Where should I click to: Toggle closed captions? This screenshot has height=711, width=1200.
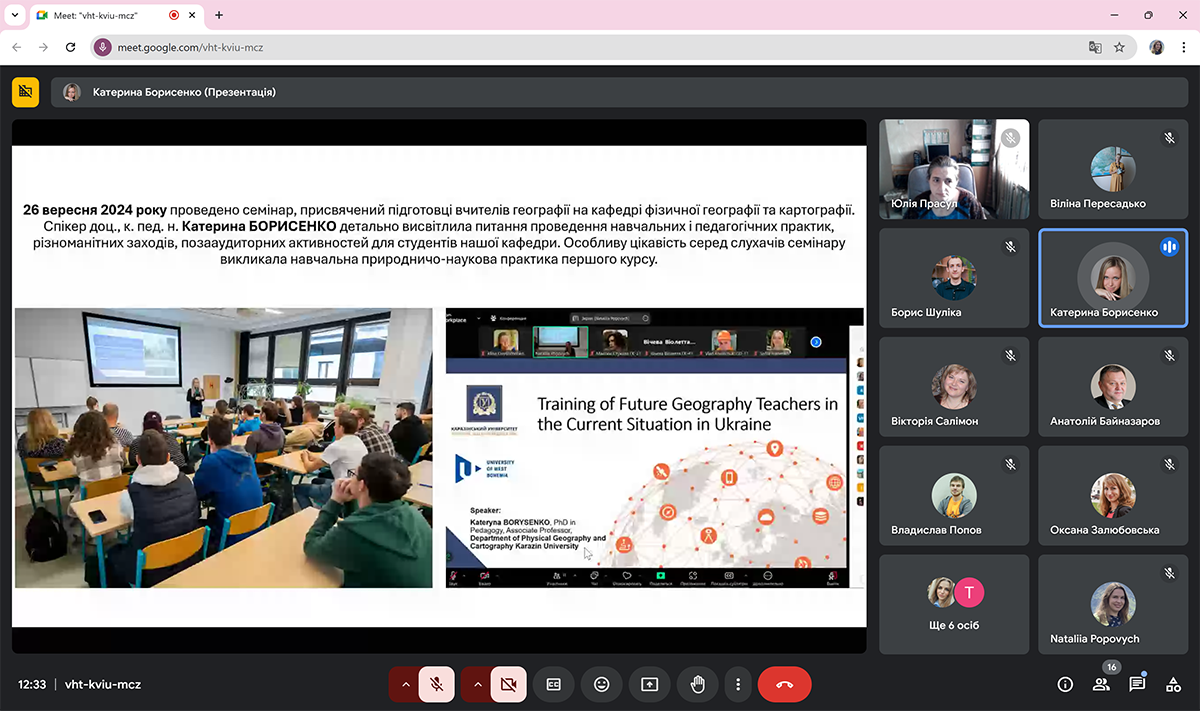(x=553, y=684)
